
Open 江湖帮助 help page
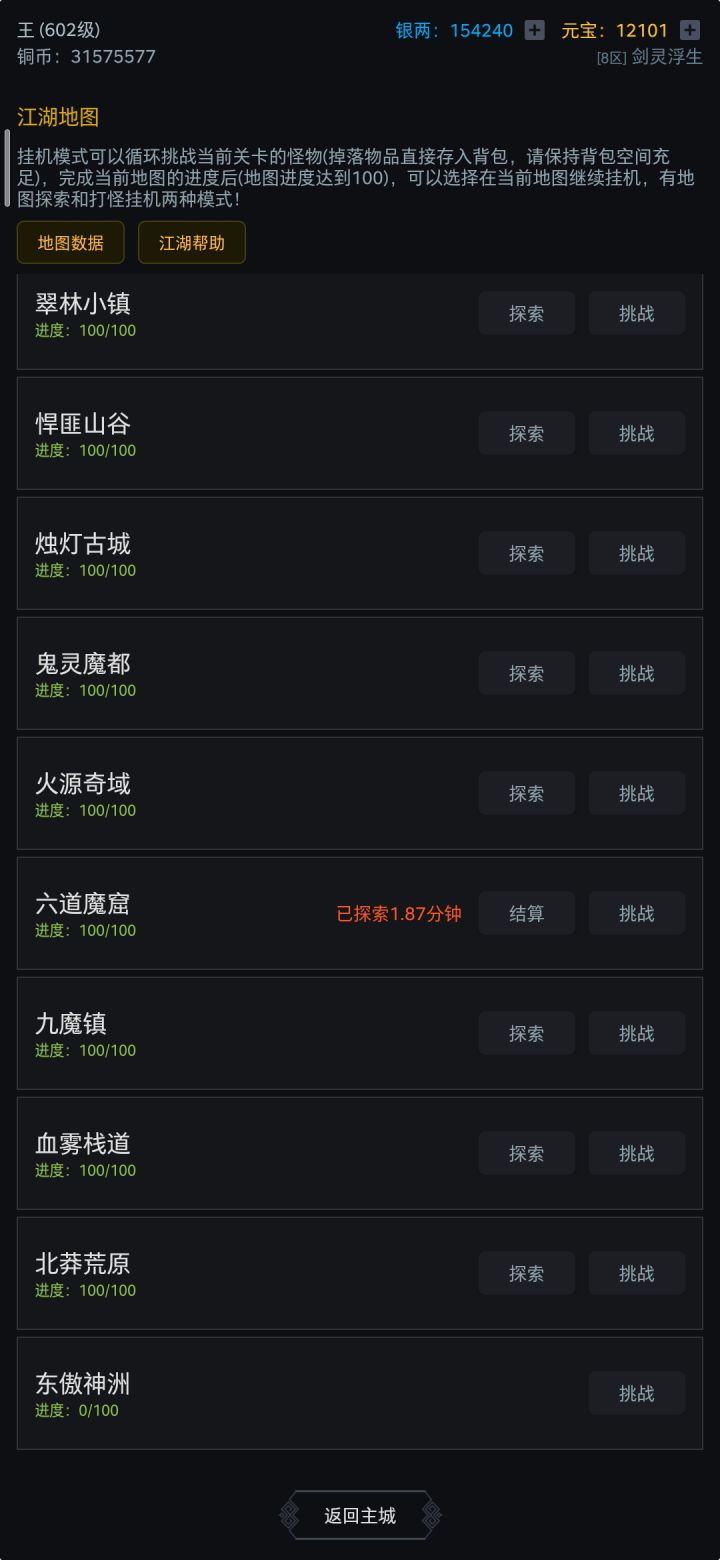pos(192,243)
